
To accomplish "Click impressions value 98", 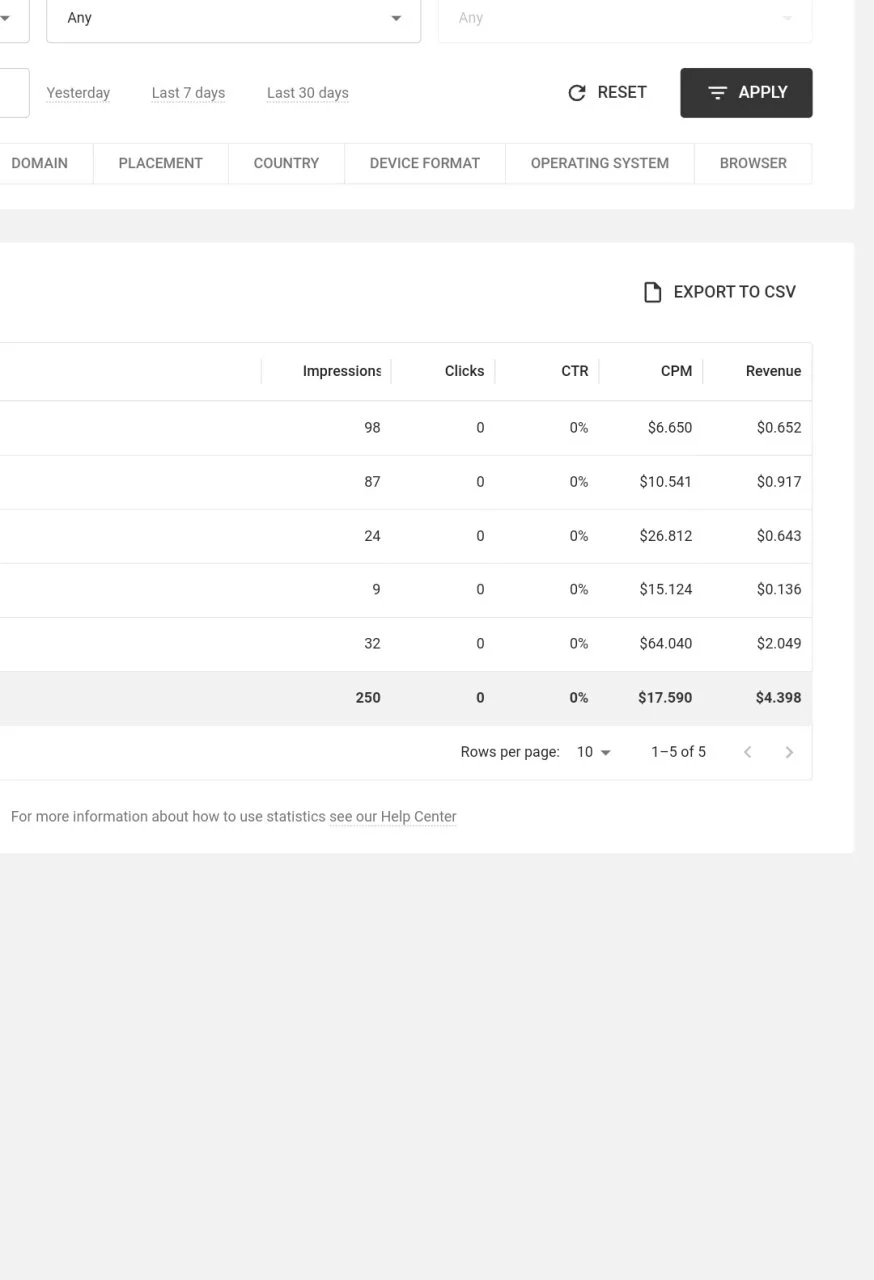I will [372, 428].
